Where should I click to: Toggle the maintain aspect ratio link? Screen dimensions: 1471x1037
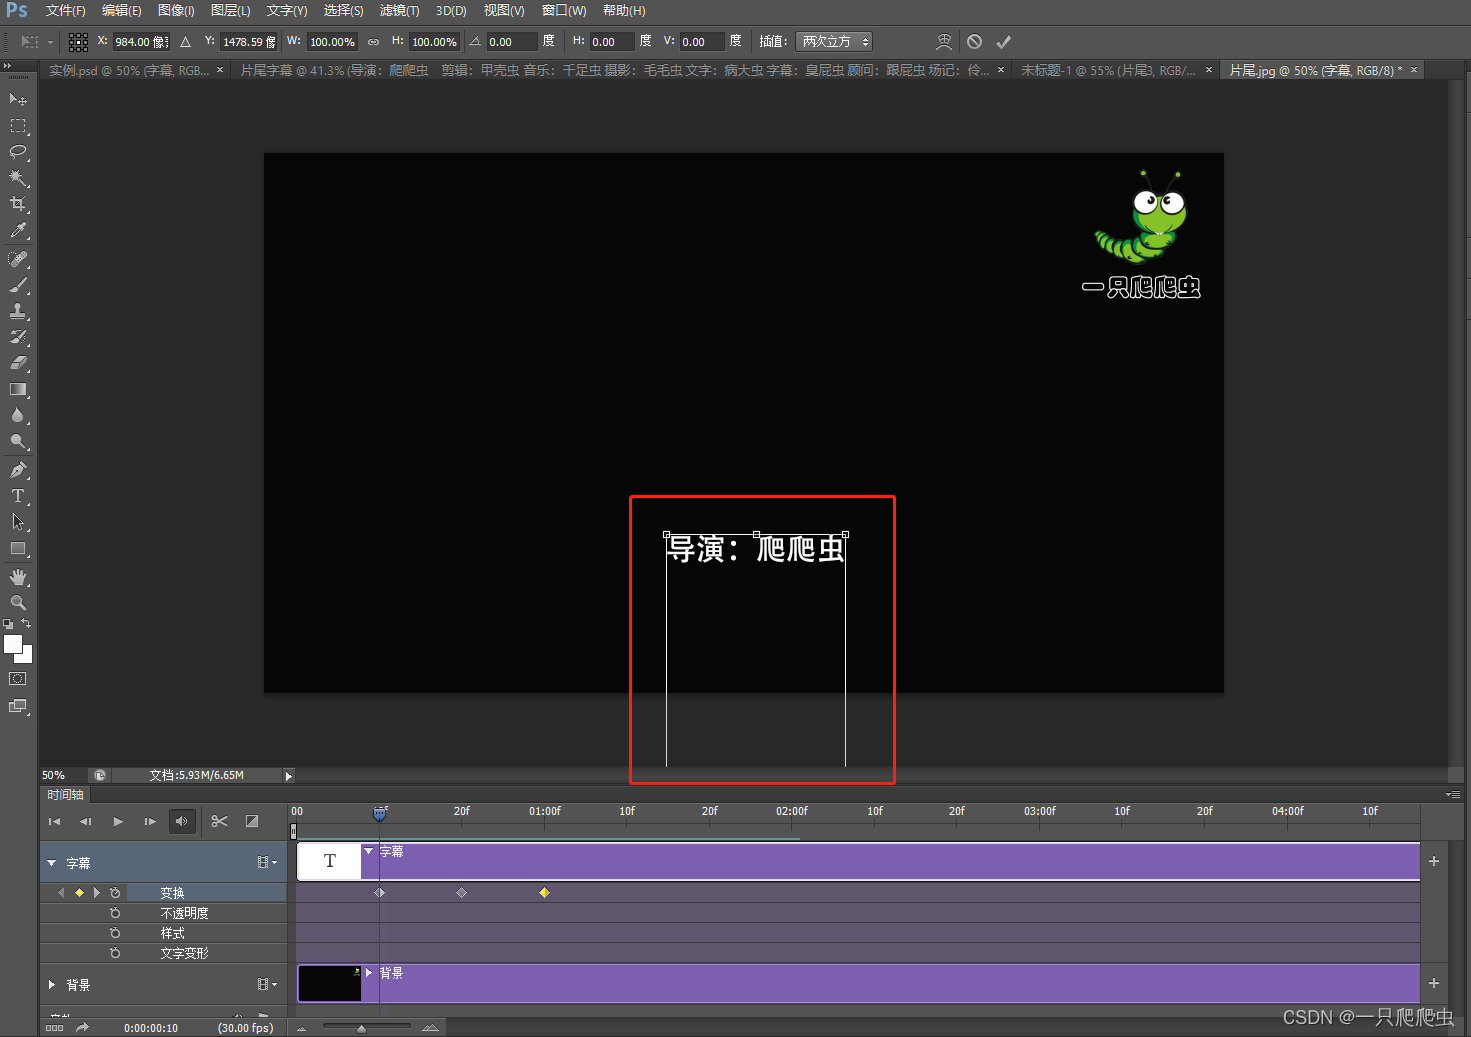coord(373,42)
